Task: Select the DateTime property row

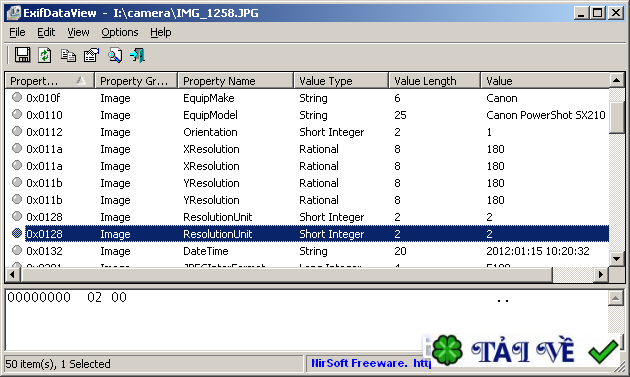Action: 307,251
